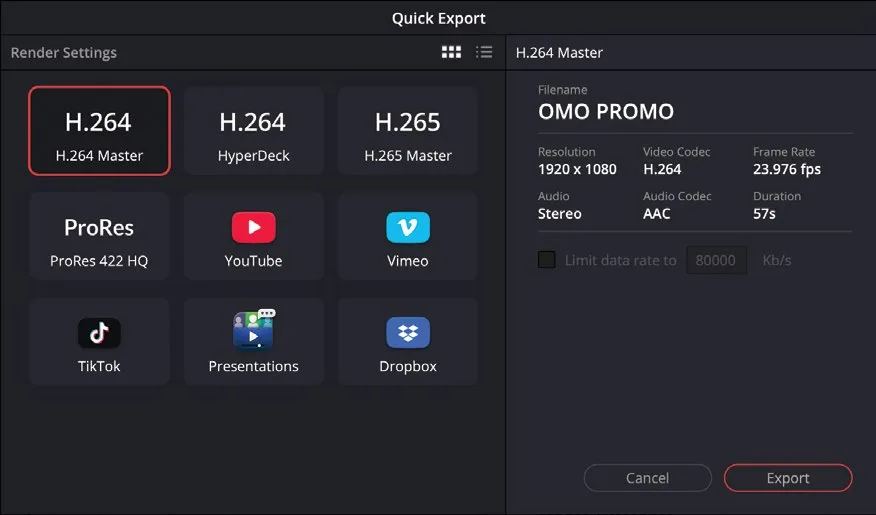Switch to list view of presets
The height and width of the screenshot is (515, 876).
[484, 53]
